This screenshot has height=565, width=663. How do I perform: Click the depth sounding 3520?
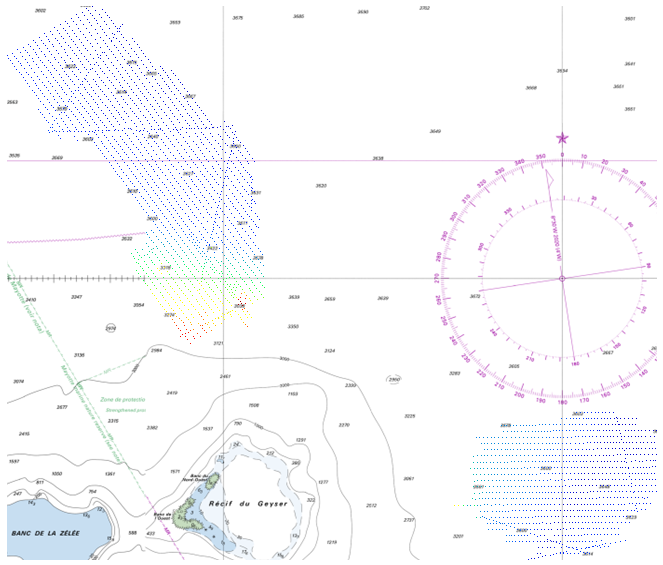pos(321,186)
